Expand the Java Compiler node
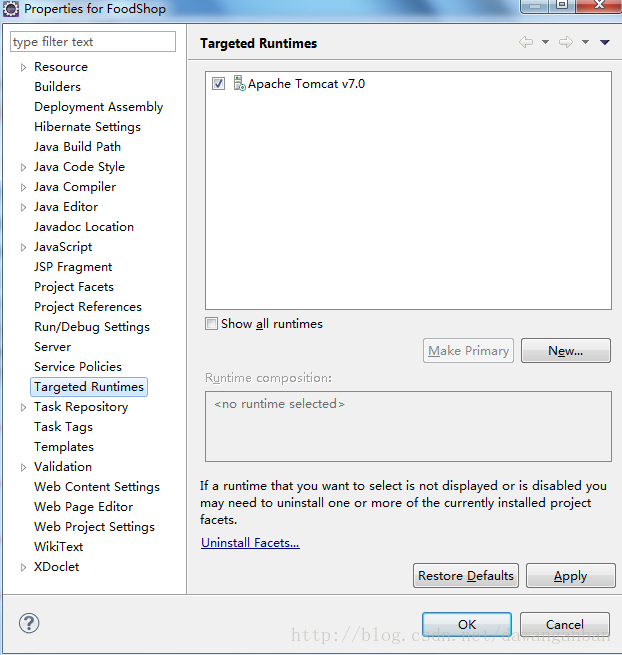Screen dimensions: 622x655 point(23,188)
